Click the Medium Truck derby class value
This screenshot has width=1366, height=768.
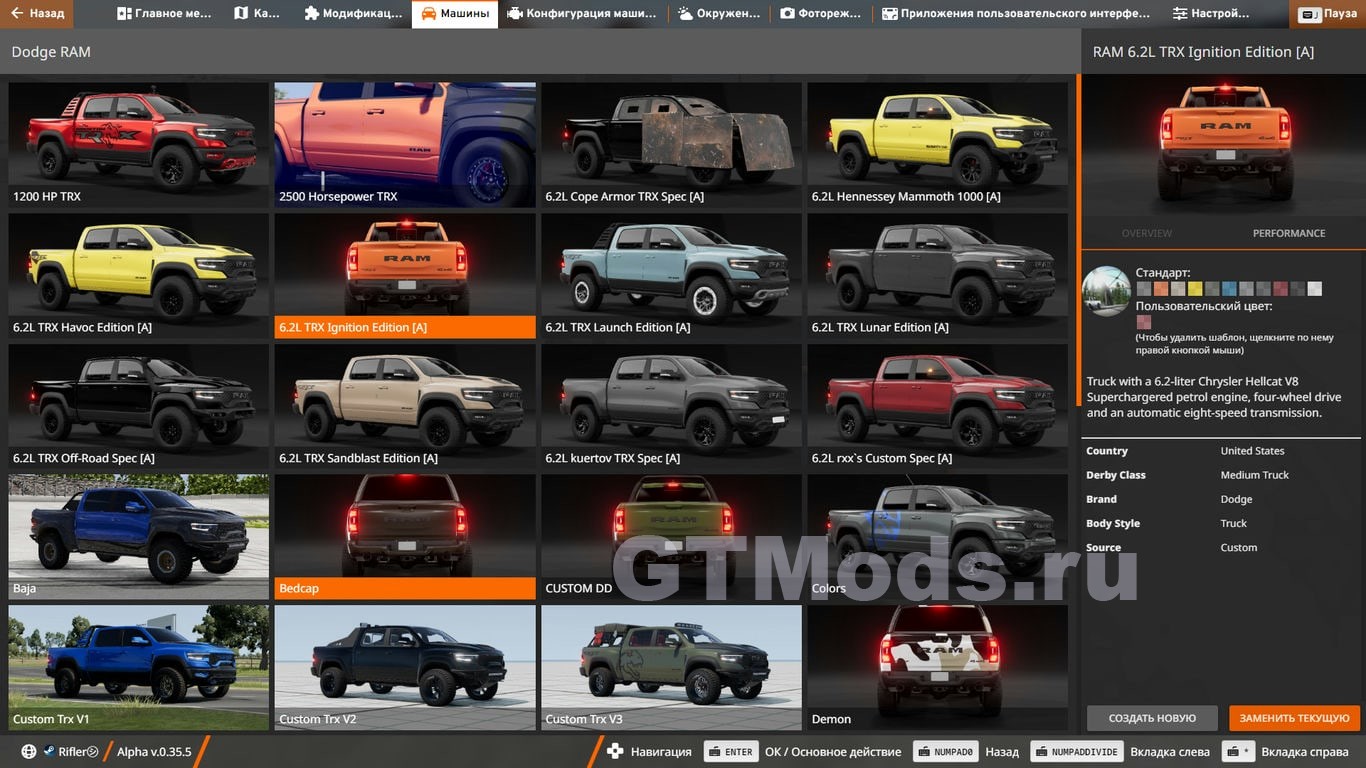(1255, 475)
